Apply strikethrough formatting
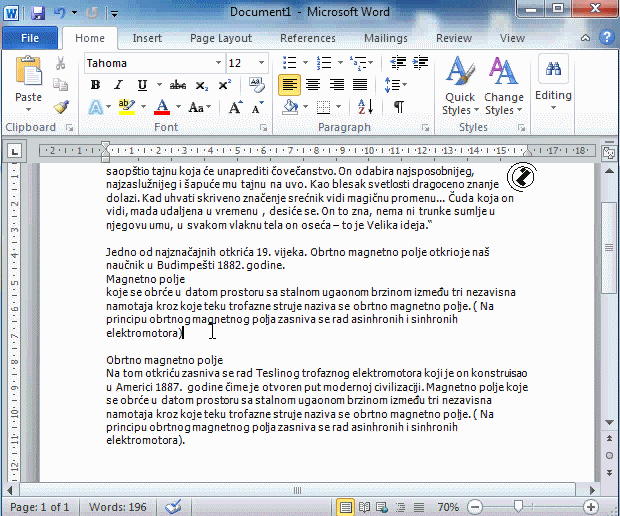The image size is (620, 516). (178, 85)
